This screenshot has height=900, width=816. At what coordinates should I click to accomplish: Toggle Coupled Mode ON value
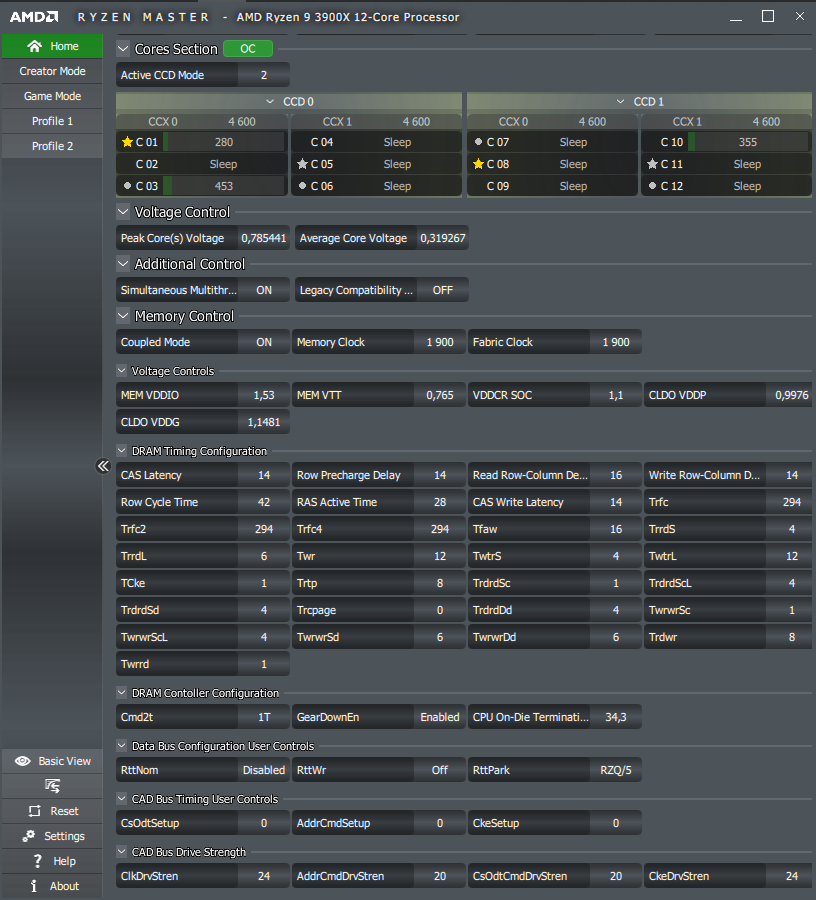tap(264, 342)
